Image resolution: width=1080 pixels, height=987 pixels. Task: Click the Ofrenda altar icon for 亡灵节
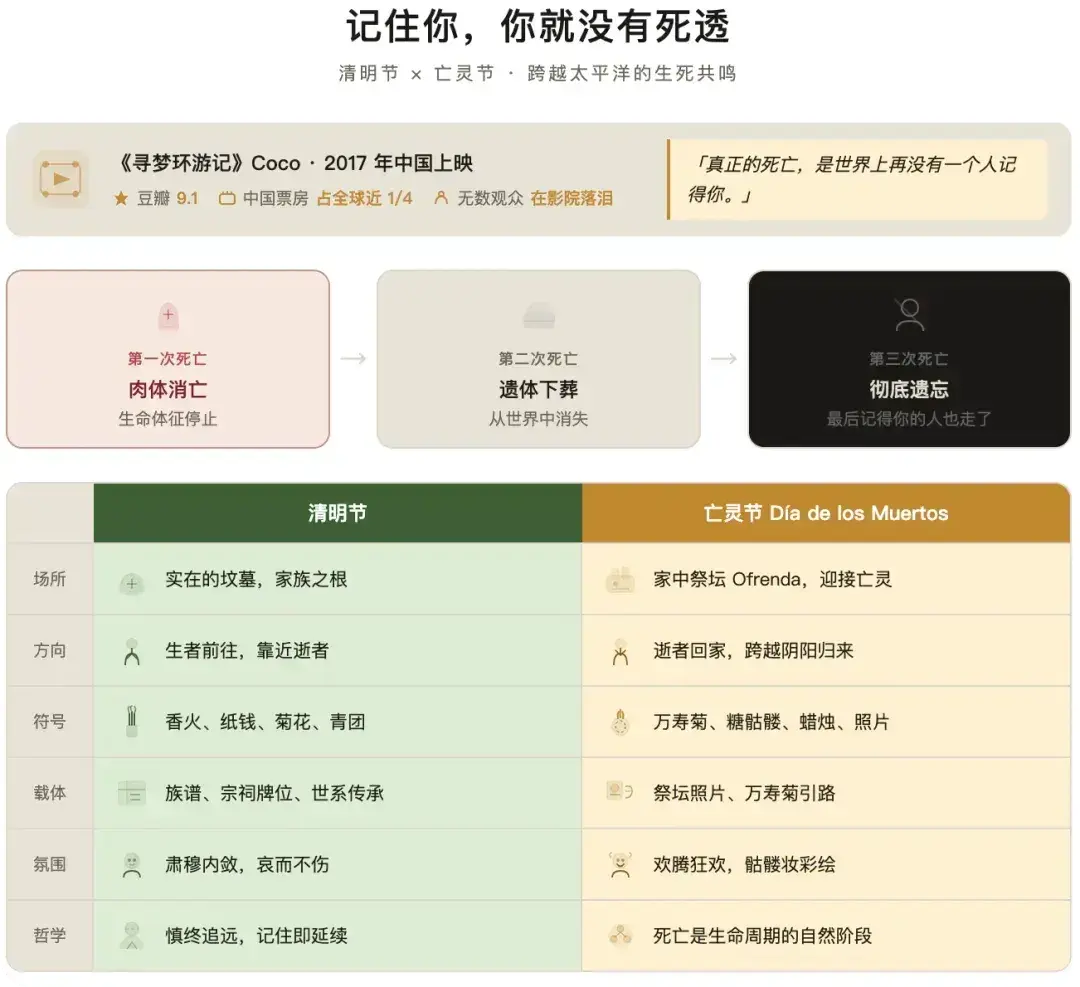[x=620, y=580]
